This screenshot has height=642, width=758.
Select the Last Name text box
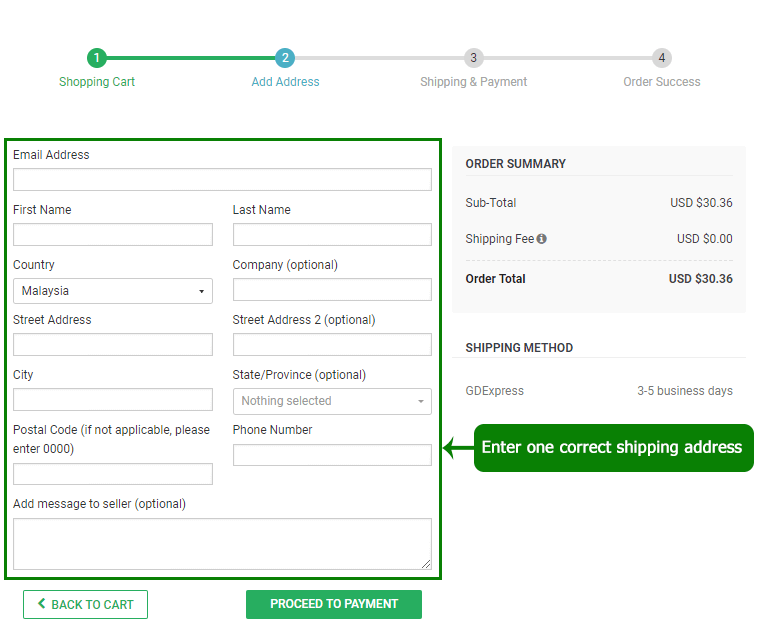pyautogui.click(x=332, y=234)
